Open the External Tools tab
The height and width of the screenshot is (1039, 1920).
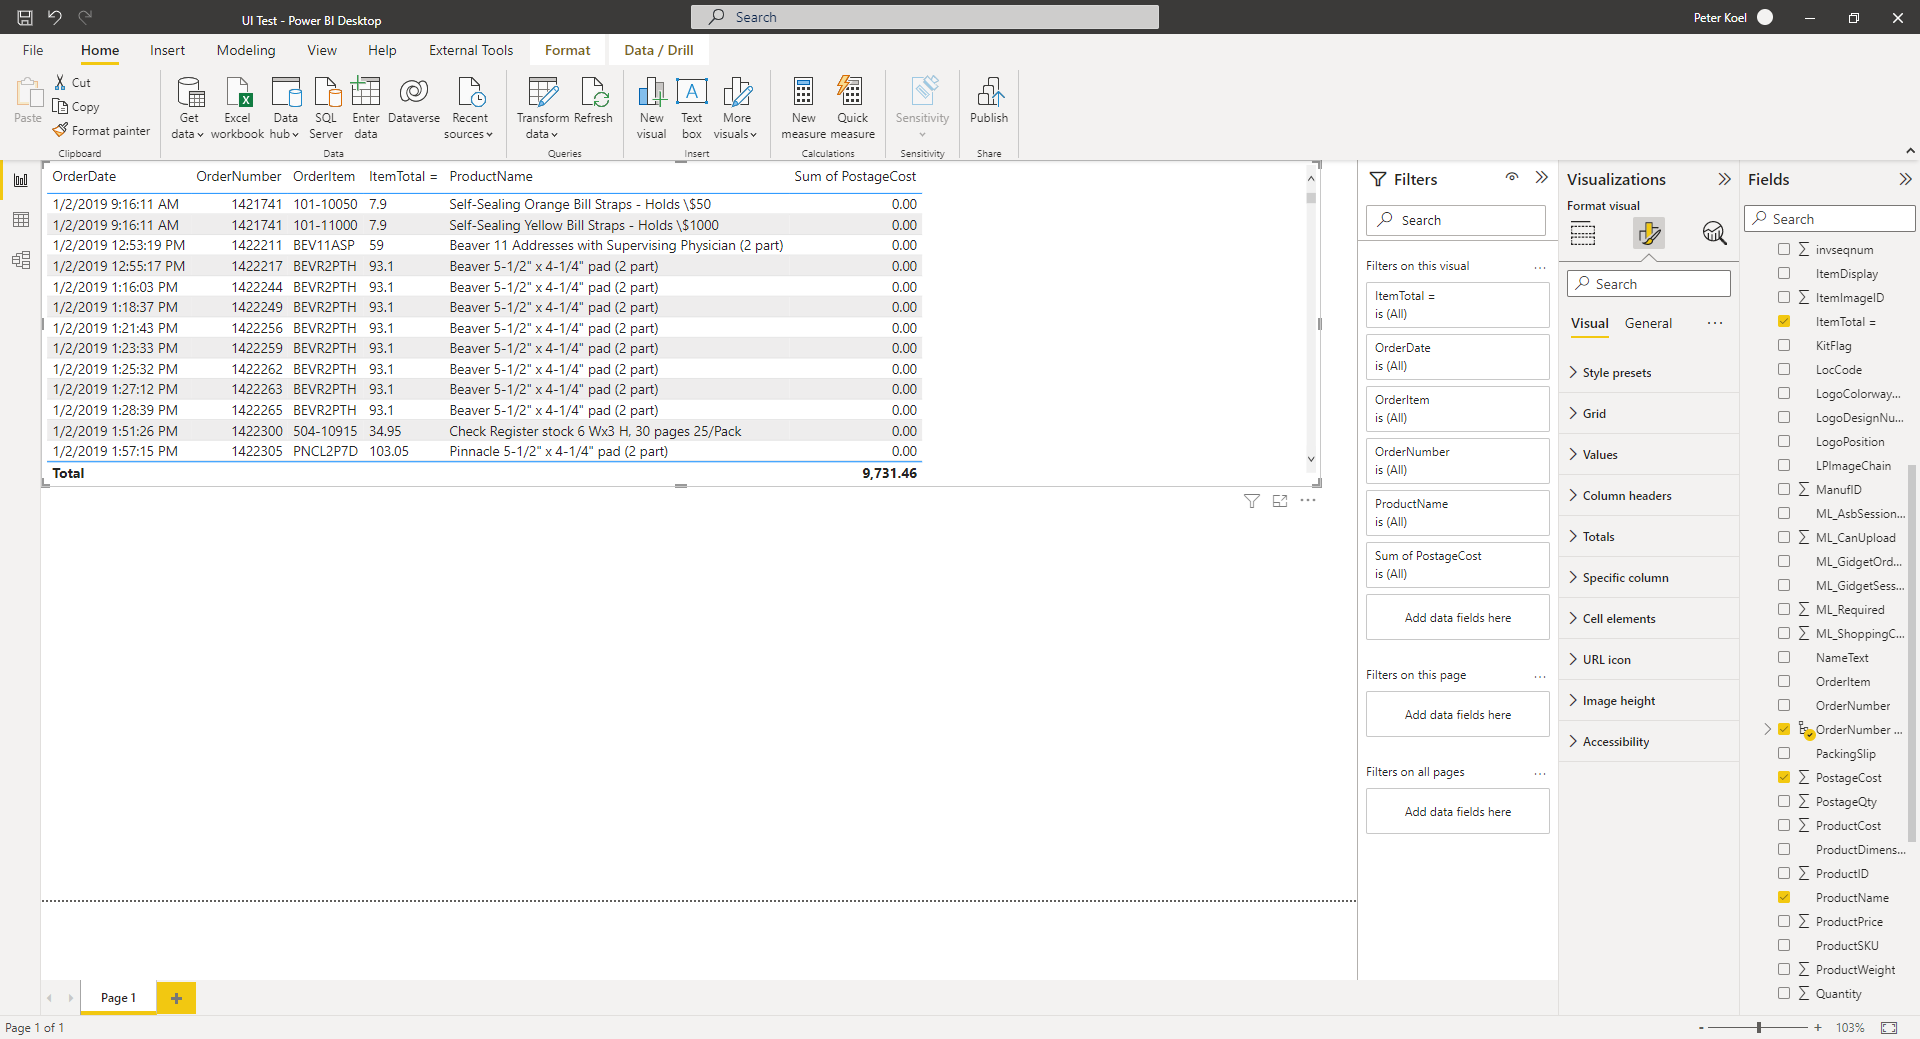[x=471, y=50]
